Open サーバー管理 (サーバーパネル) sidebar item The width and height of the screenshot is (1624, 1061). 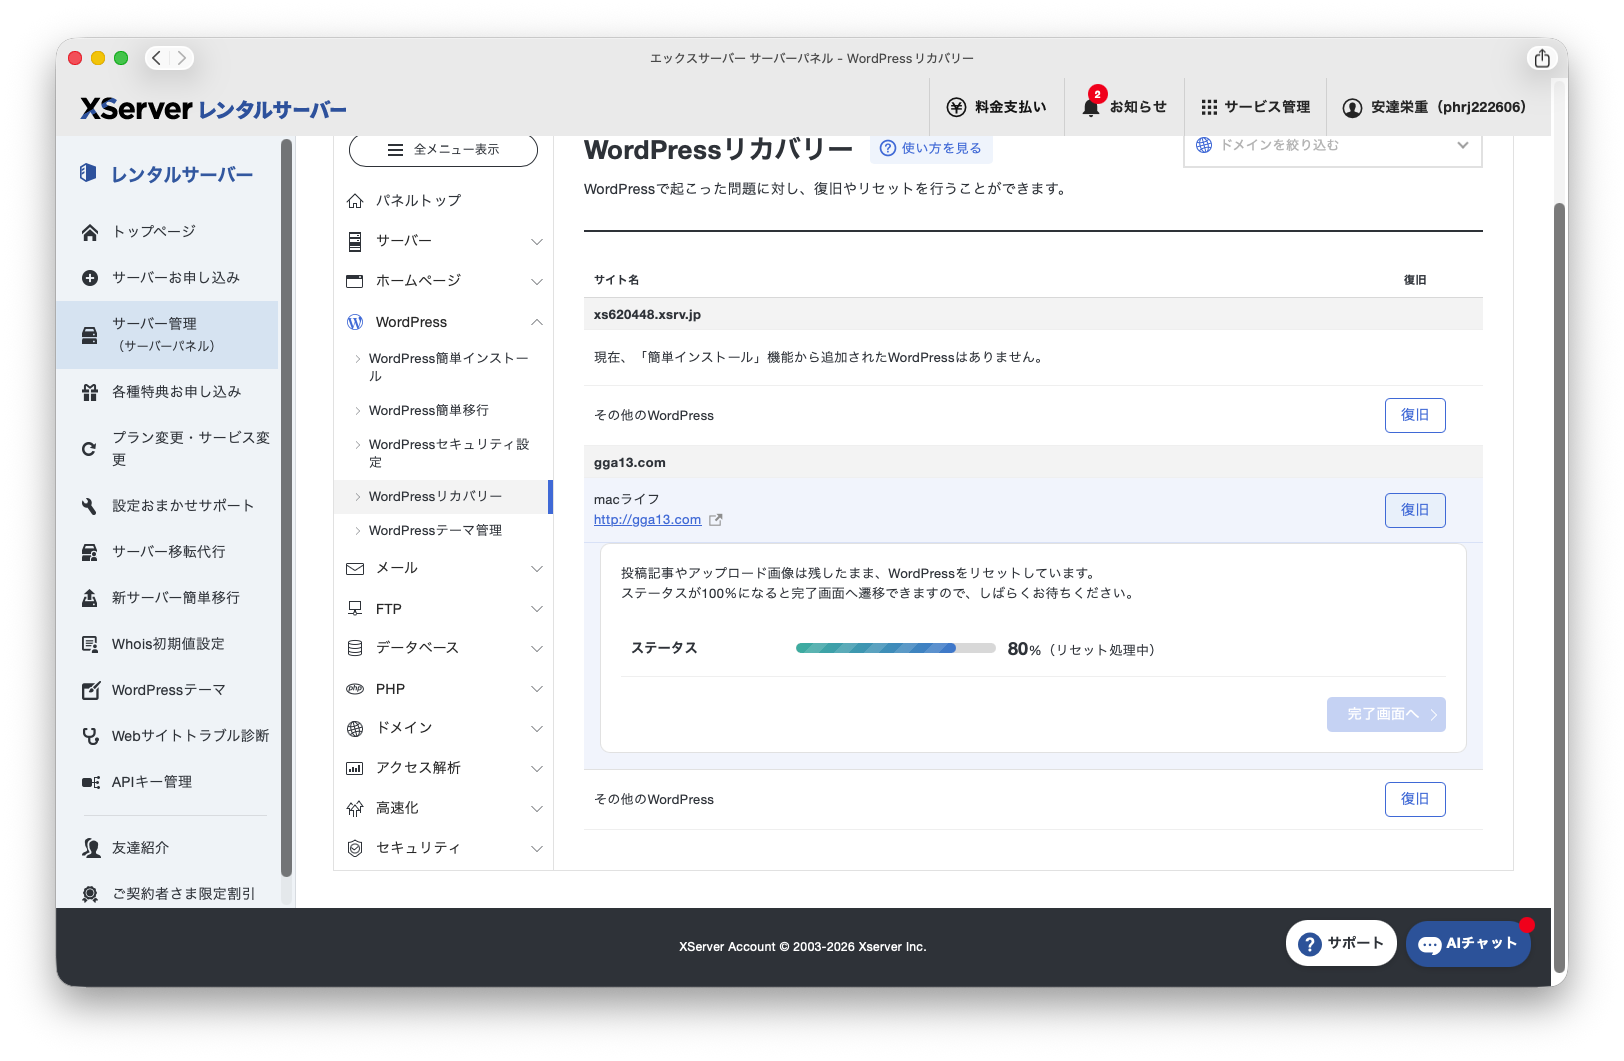click(167, 335)
